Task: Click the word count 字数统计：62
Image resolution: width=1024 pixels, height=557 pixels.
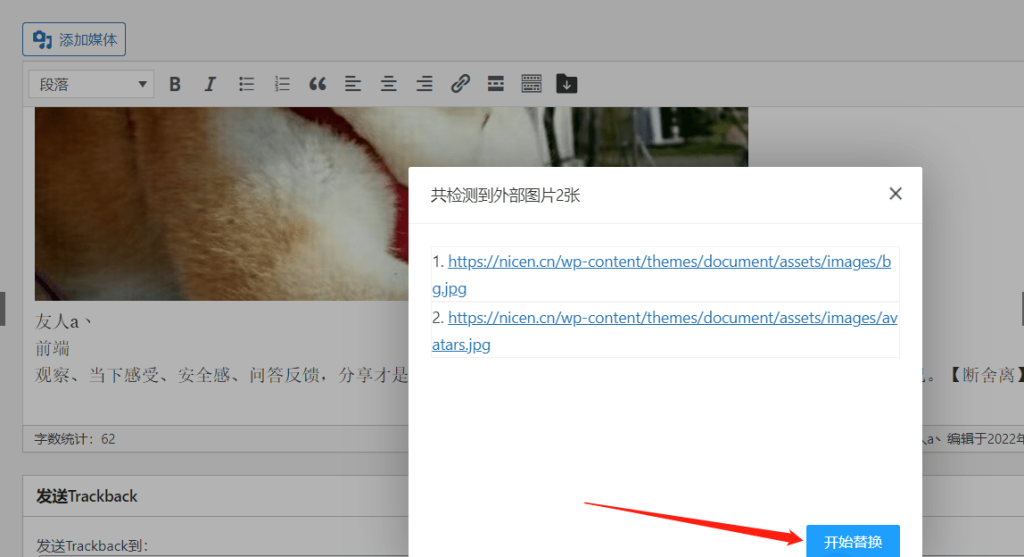Action: pos(74,439)
